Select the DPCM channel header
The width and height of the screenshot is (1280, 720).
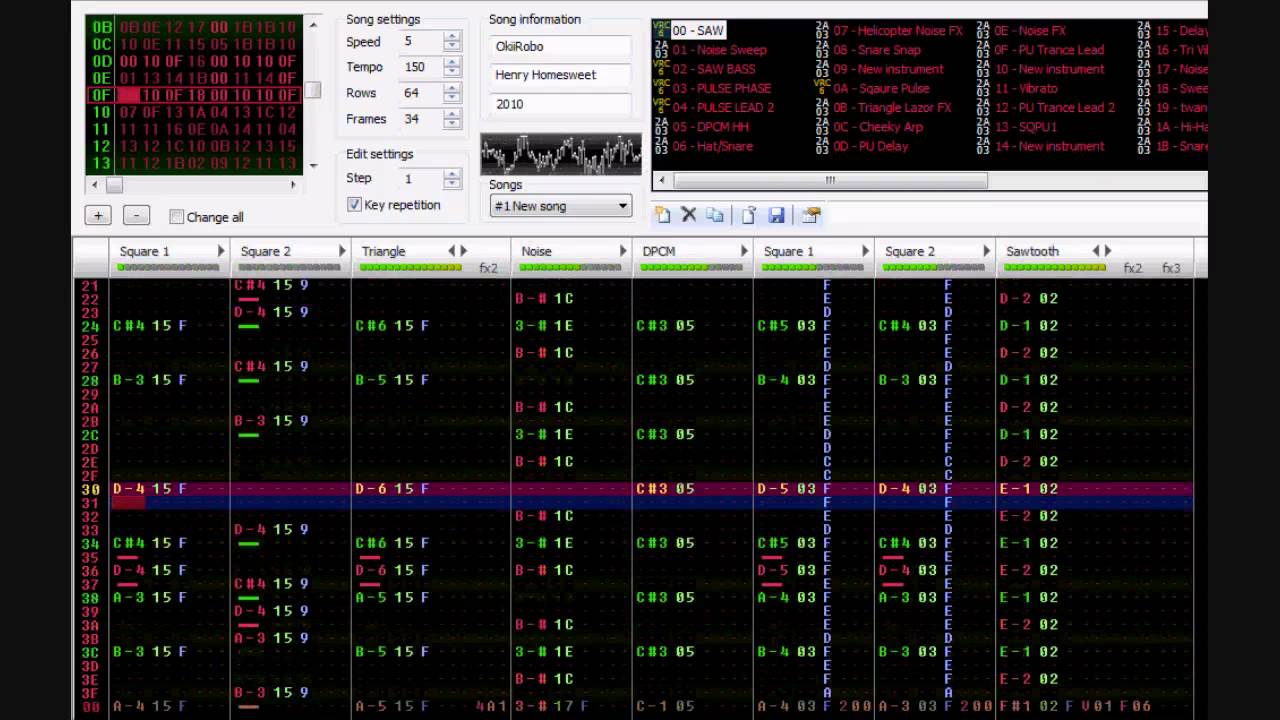pyautogui.click(x=659, y=251)
